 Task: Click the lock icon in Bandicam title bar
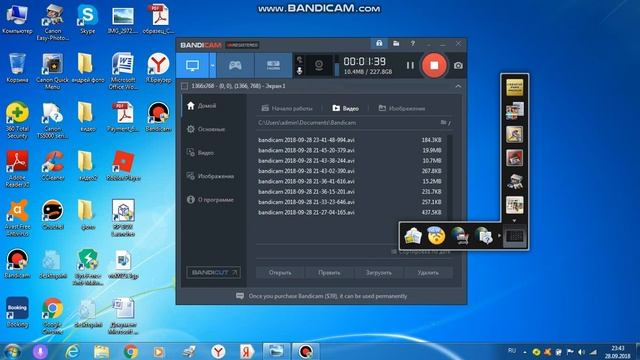pyautogui.click(x=379, y=43)
